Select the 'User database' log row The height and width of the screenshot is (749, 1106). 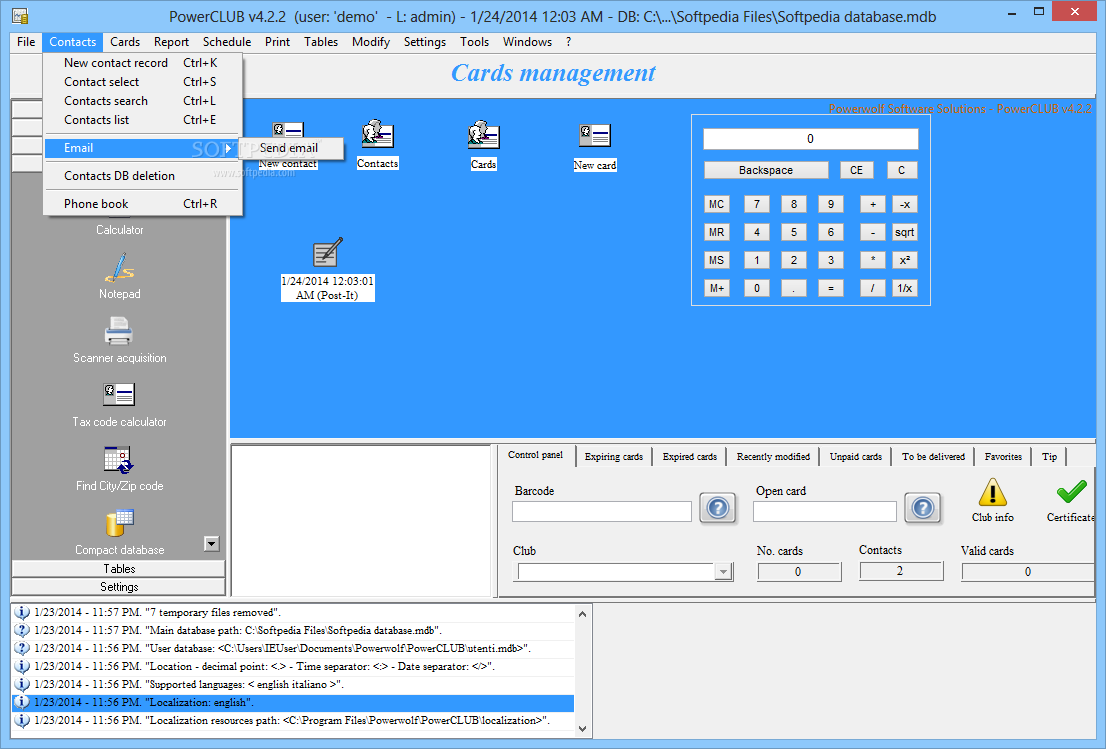[x=293, y=648]
